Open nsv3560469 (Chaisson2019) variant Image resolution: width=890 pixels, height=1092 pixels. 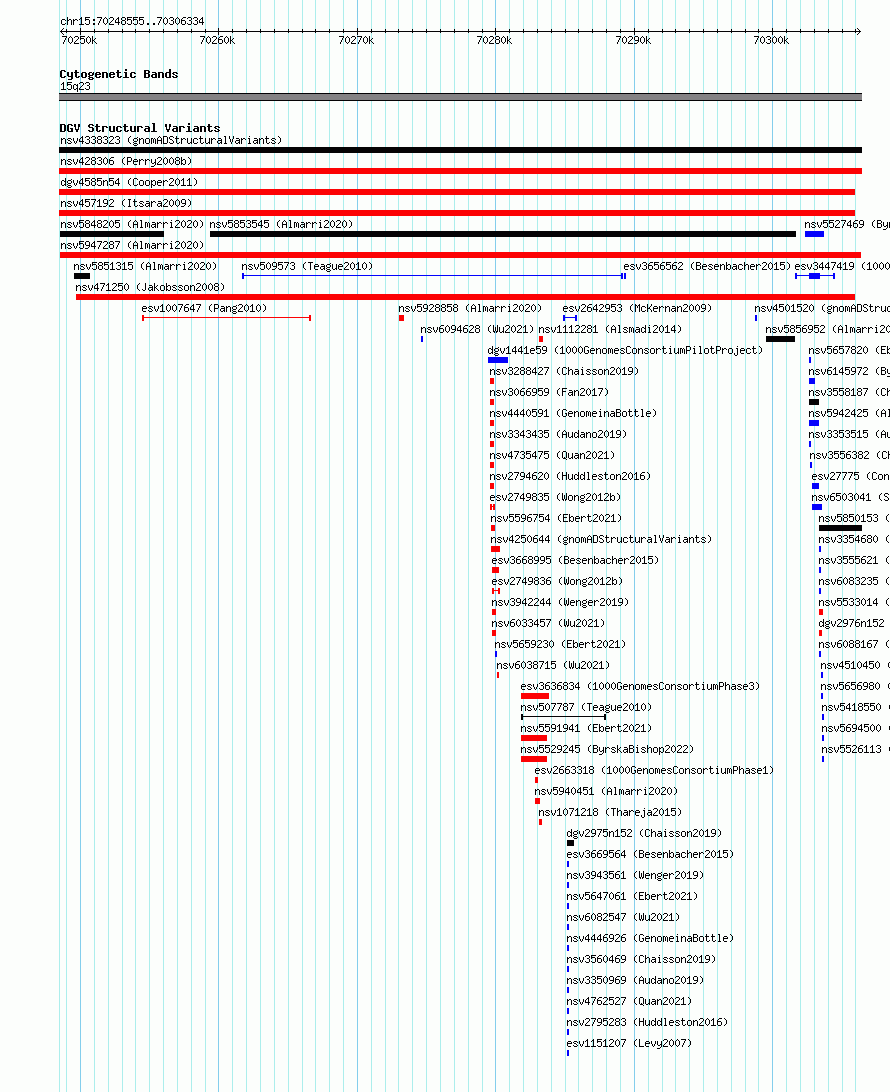click(x=641, y=958)
